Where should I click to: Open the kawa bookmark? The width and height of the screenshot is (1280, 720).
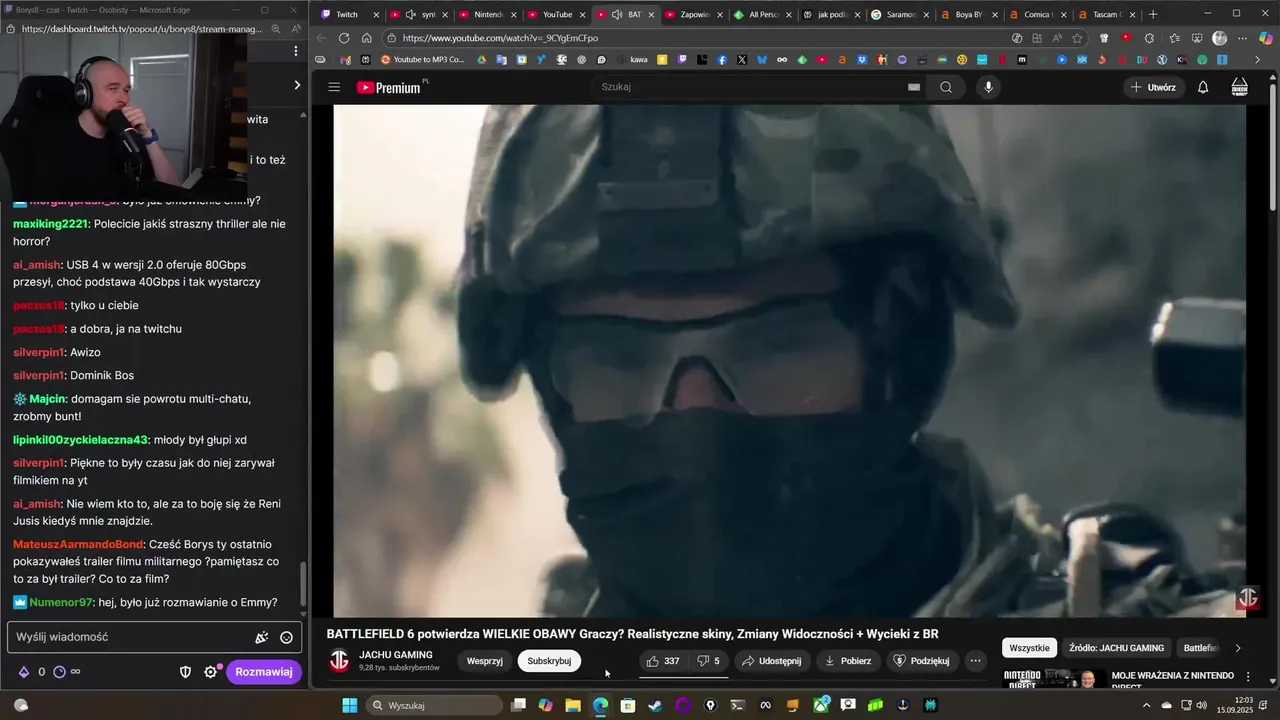631,60
